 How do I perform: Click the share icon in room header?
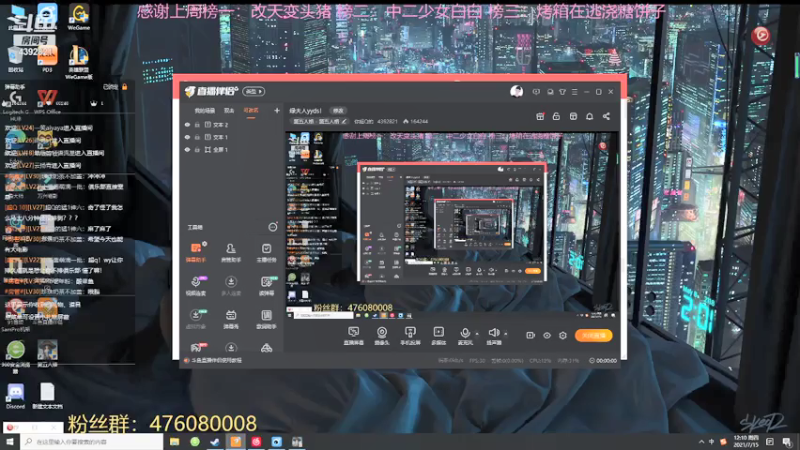(606, 116)
